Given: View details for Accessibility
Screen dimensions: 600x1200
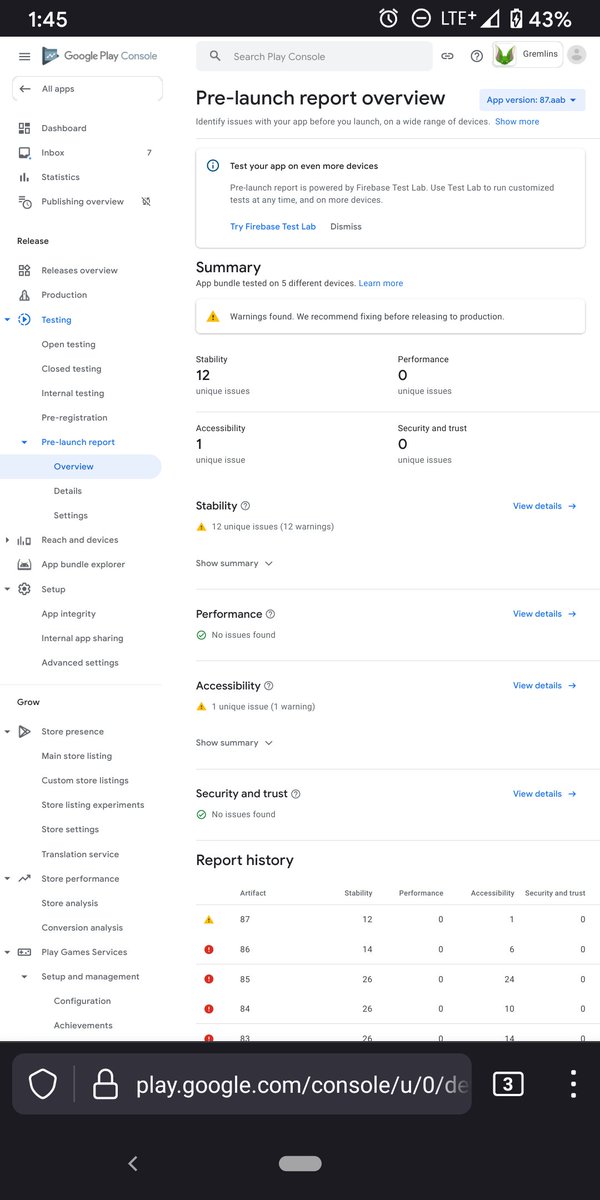Looking at the screenshot, I should tap(545, 686).
